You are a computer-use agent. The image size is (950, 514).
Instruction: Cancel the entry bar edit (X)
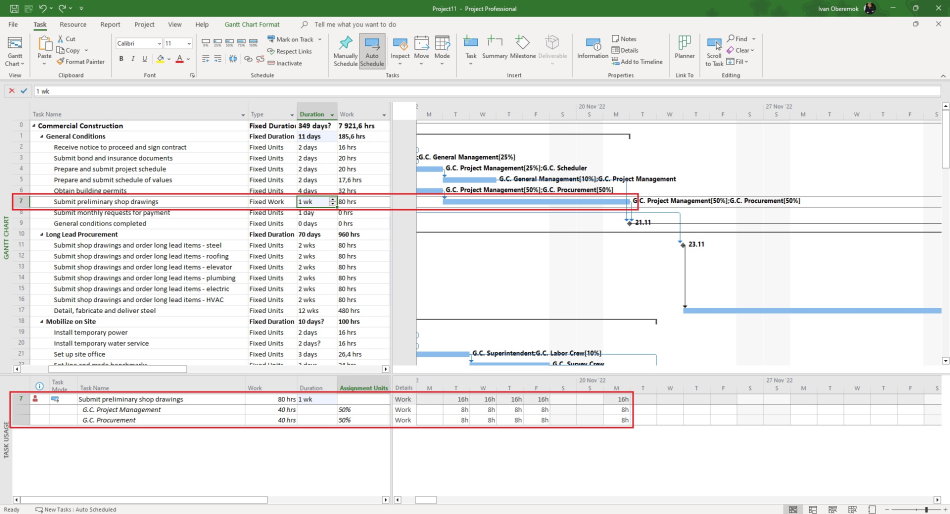(x=12, y=91)
